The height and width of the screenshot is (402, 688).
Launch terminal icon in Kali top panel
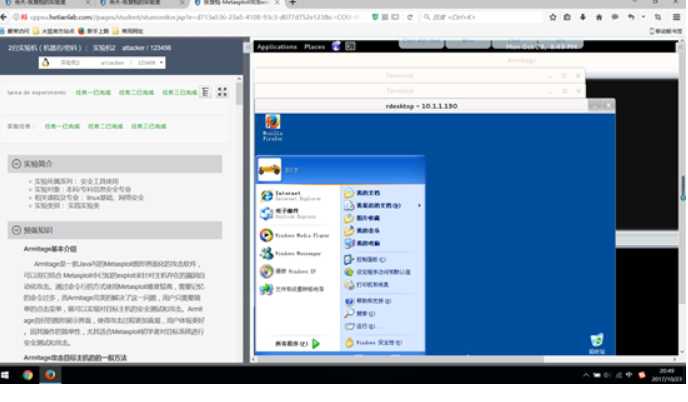tap(350, 46)
